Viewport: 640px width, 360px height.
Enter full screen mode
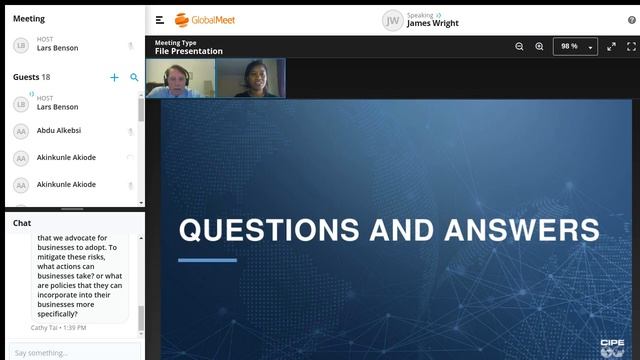click(631, 47)
